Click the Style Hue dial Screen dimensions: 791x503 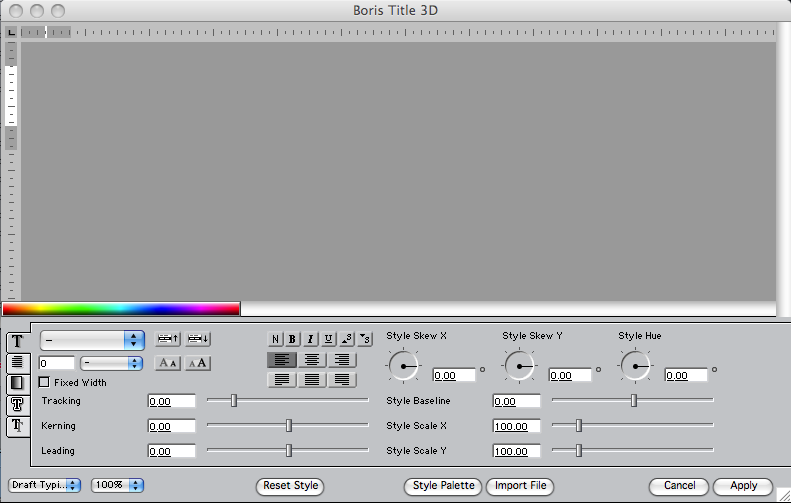pos(635,366)
